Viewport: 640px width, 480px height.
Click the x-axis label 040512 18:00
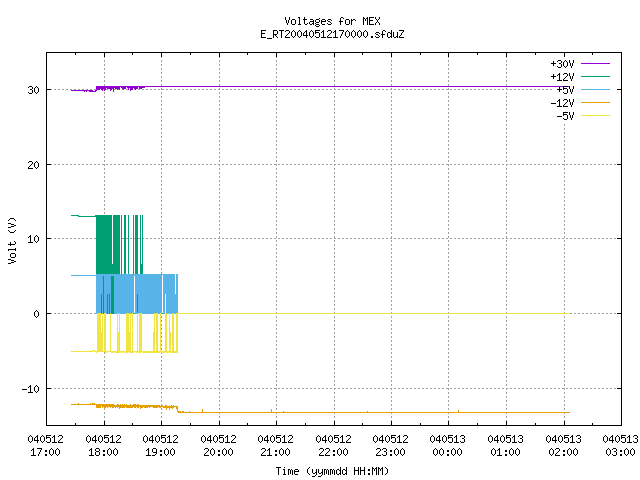tap(103, 445)
